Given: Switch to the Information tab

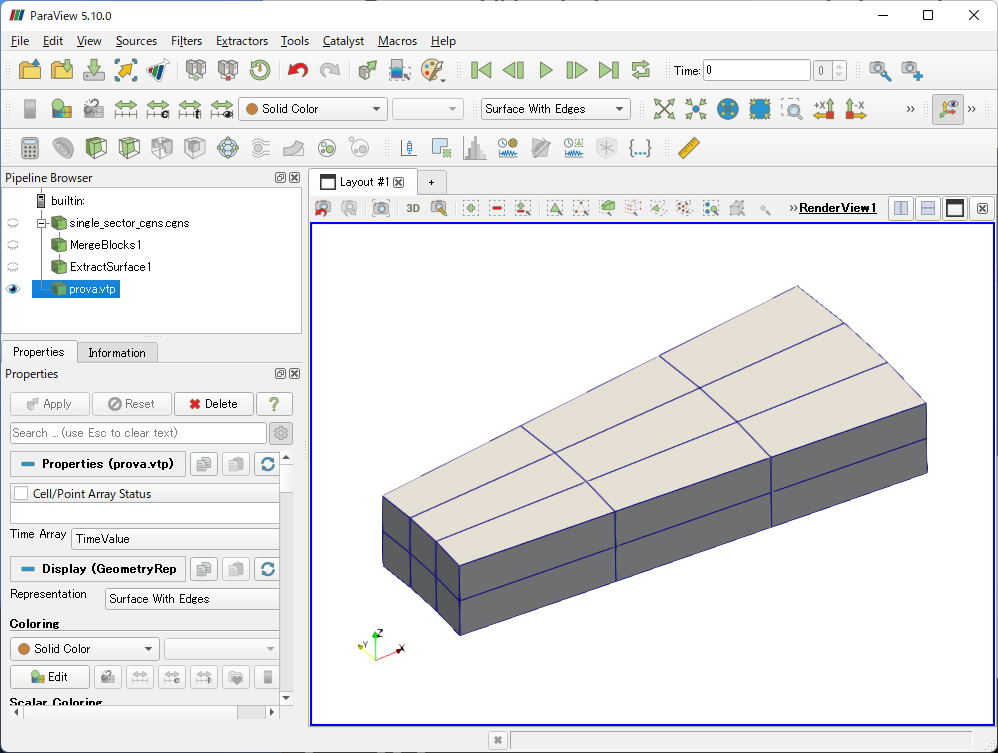Looking at the screenshot, I should pyautogui.click(x=117, y=353).
